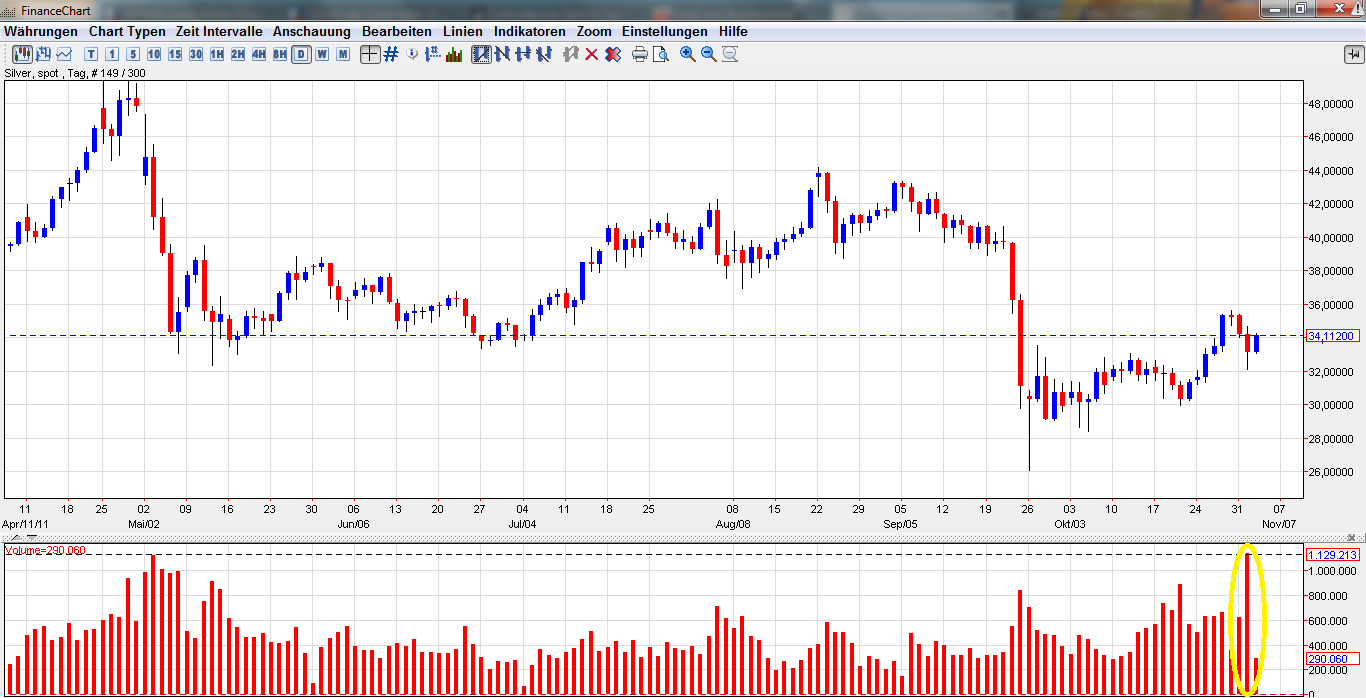The height and width of the screenshot is (698, 1366).
Task: Switch to 8H interval
Action: pyautogui.click(x=280, y=54)
